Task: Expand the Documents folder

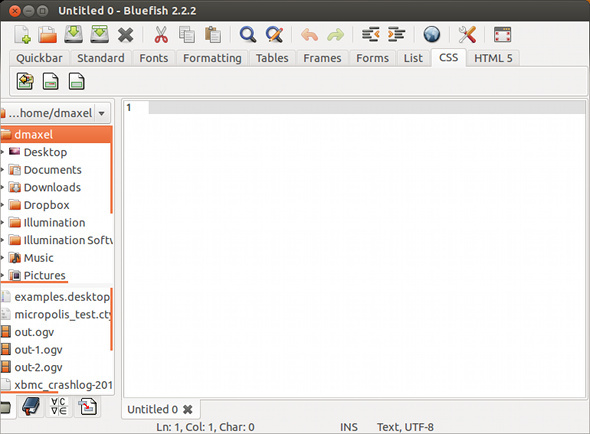Action: tap(2, 170)
